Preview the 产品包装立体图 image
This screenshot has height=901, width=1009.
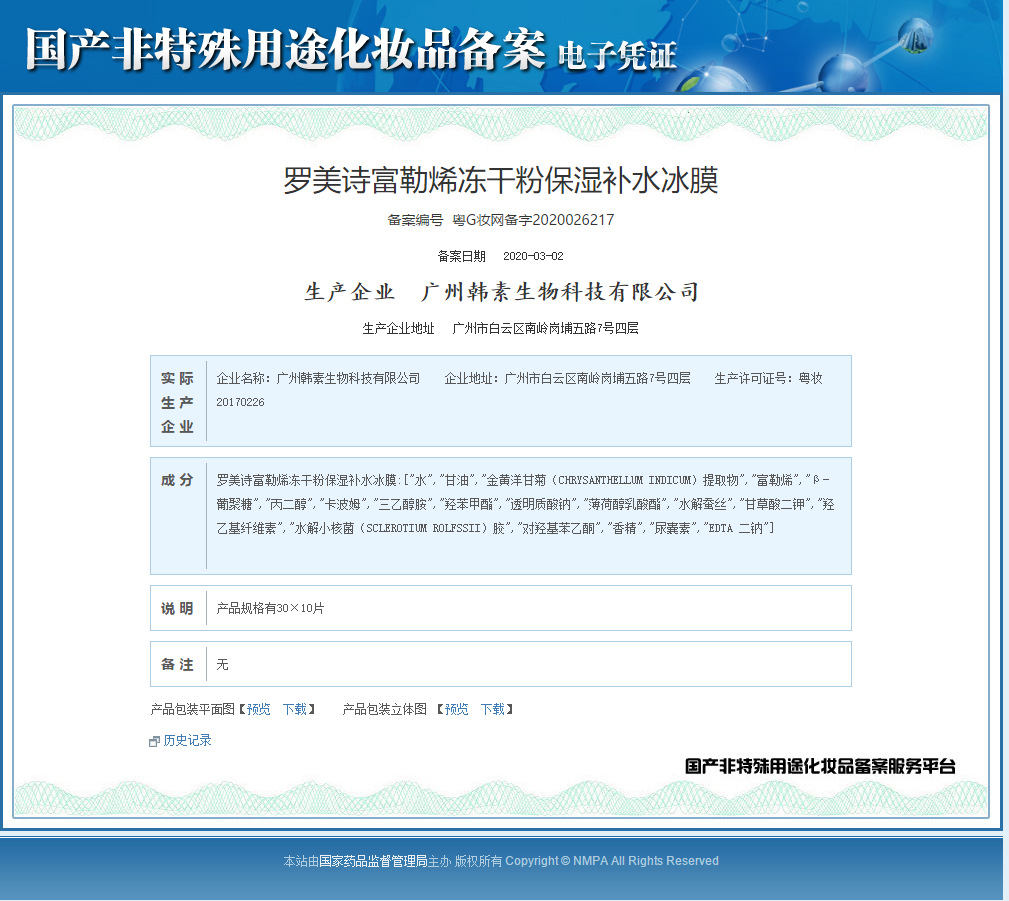click(x=456, y=709)
